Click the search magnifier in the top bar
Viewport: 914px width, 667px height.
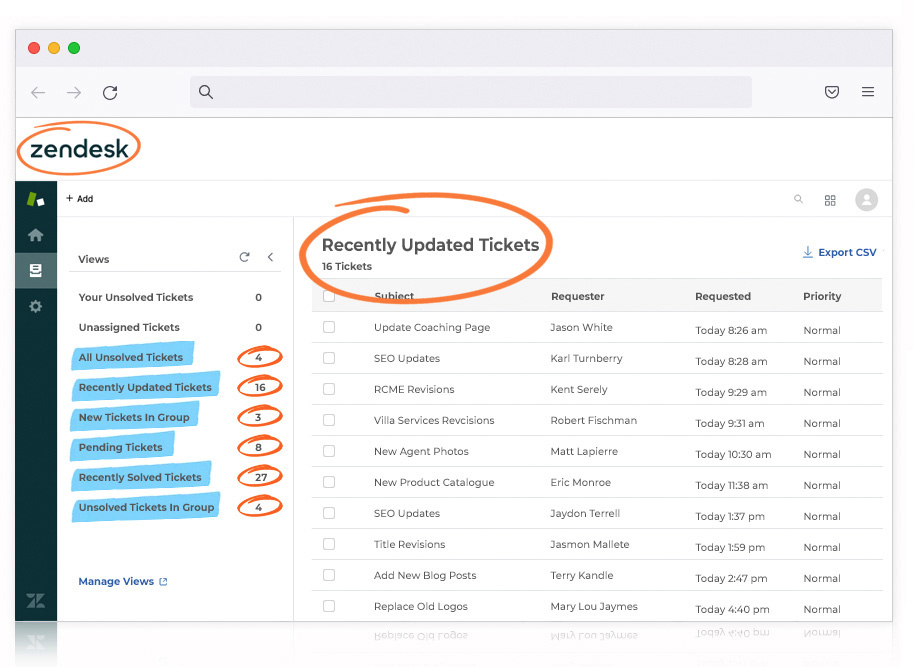798,199
